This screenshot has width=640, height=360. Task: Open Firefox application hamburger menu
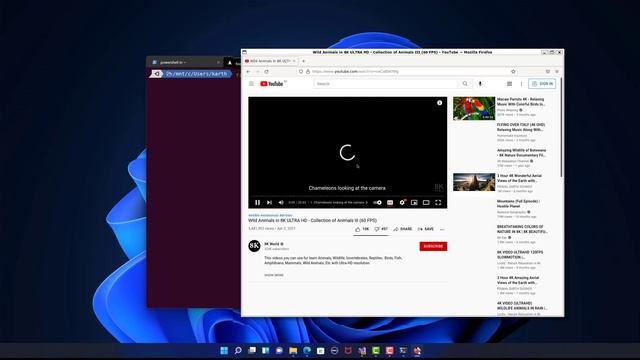557,71
